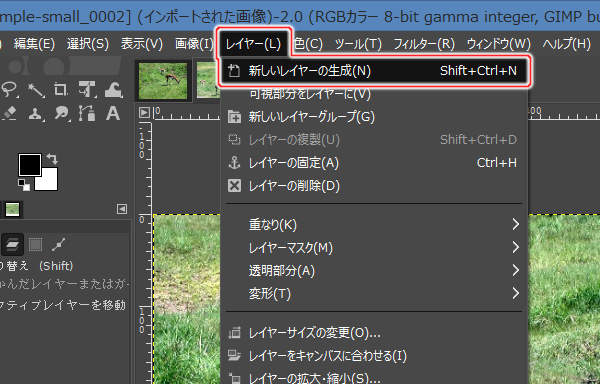Expand the レイヤーマスク(M) submenu
This screenshot has height=384, width=600.
point(374,248)
